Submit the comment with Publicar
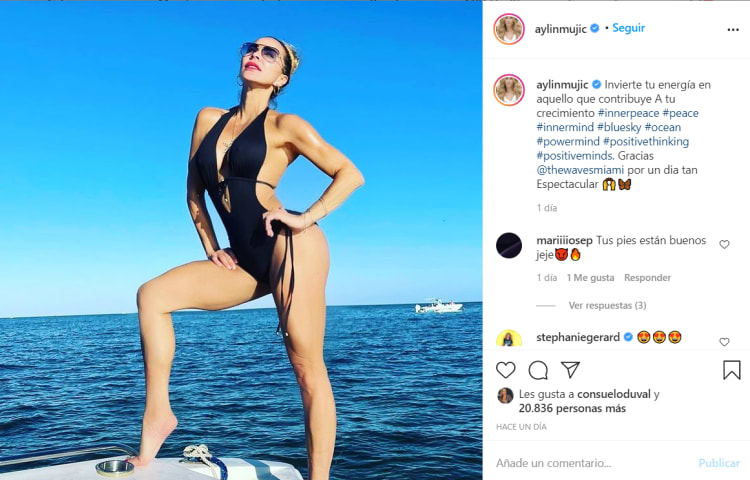This screenshot has width=750, height=480. [719, 463]
